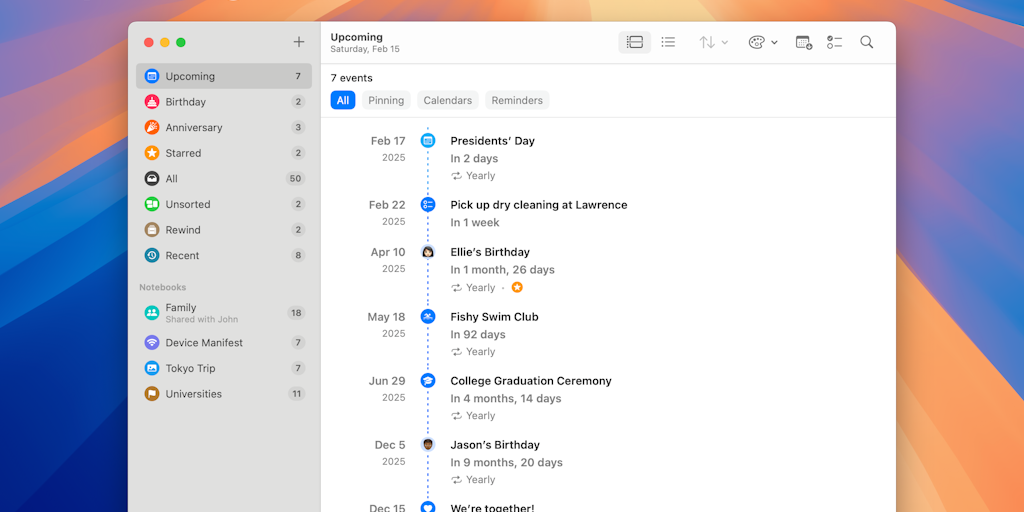Select the Pinning filter tab
Image resolution: width=1024 pixels, height=512 pixels.
click(x=386, y=101)
